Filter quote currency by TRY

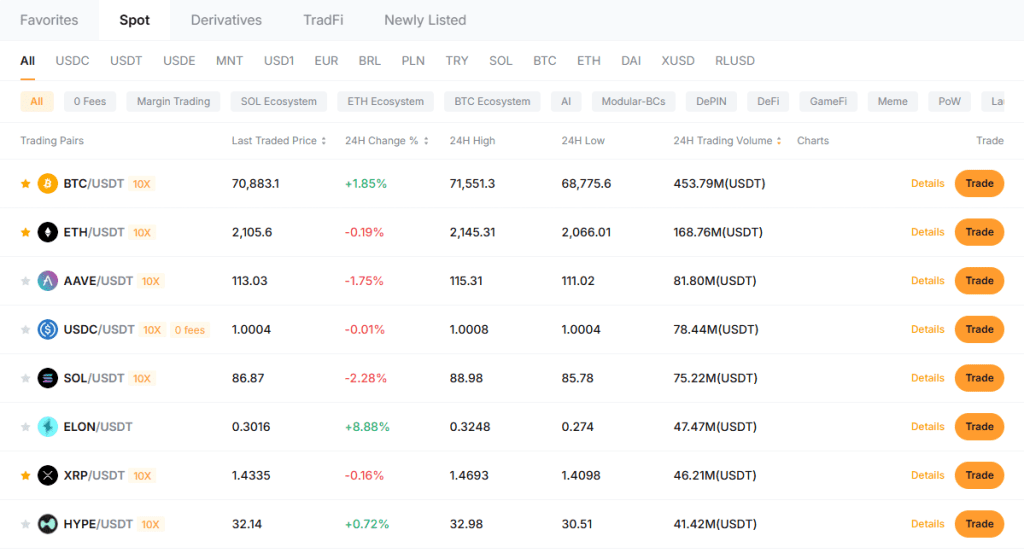pyautogui.click(x=457, y=61)
